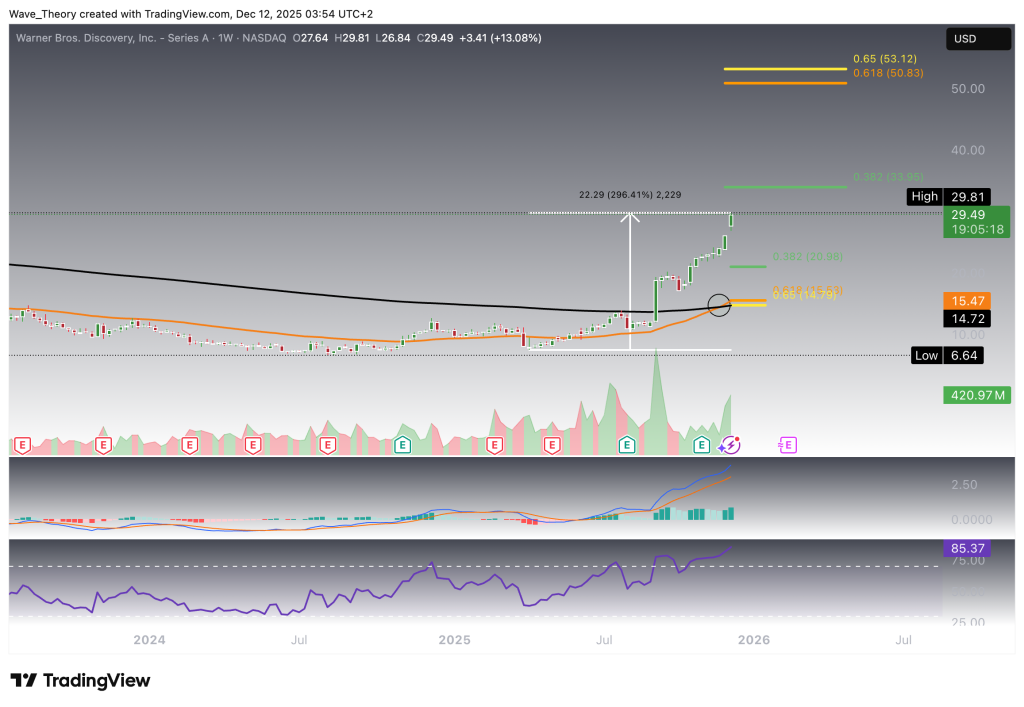Click the purple upcoming earnings marker
The height and width of the screenshot is (707, 1024).
[x=787, y=443]
